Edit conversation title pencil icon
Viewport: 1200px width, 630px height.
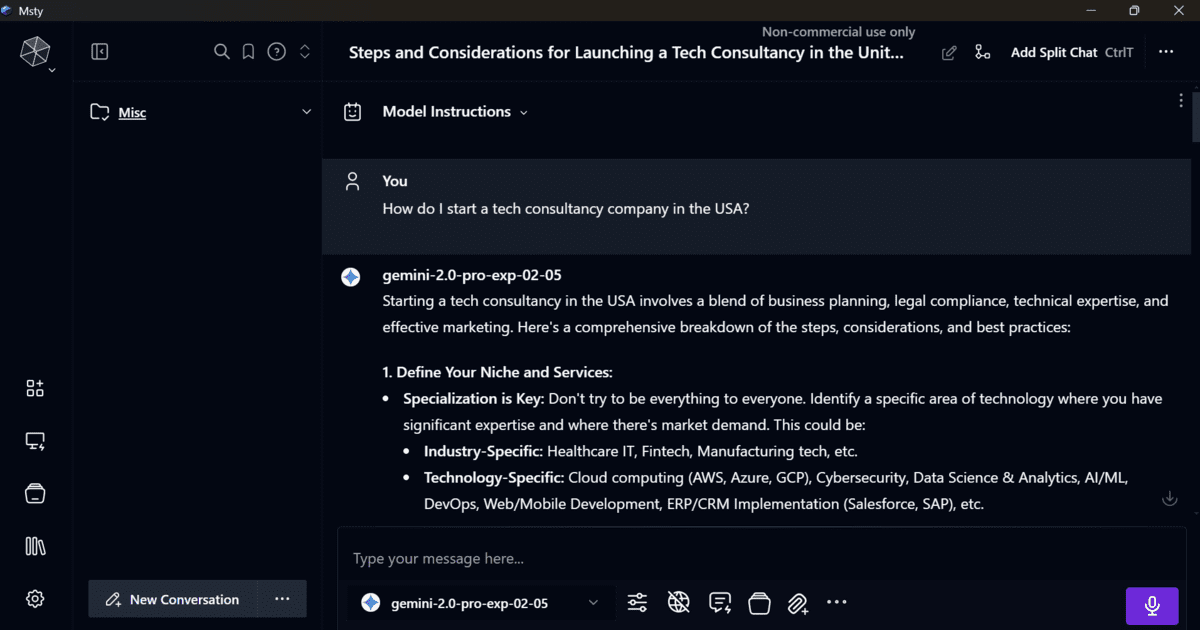(x=949, y=53)
